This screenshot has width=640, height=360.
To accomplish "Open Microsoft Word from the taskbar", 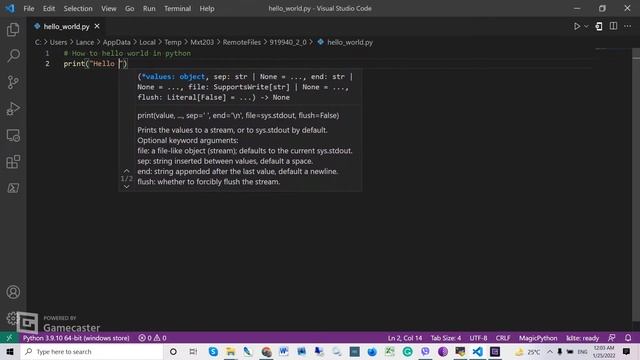I will [x=284, y=351].
